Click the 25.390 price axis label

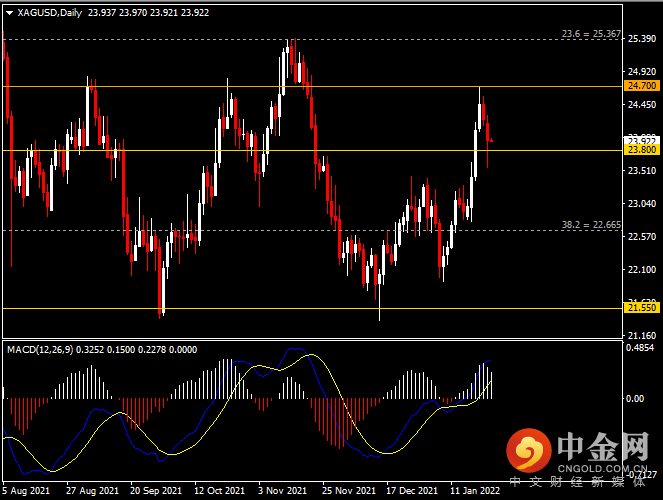click(642, 39)
